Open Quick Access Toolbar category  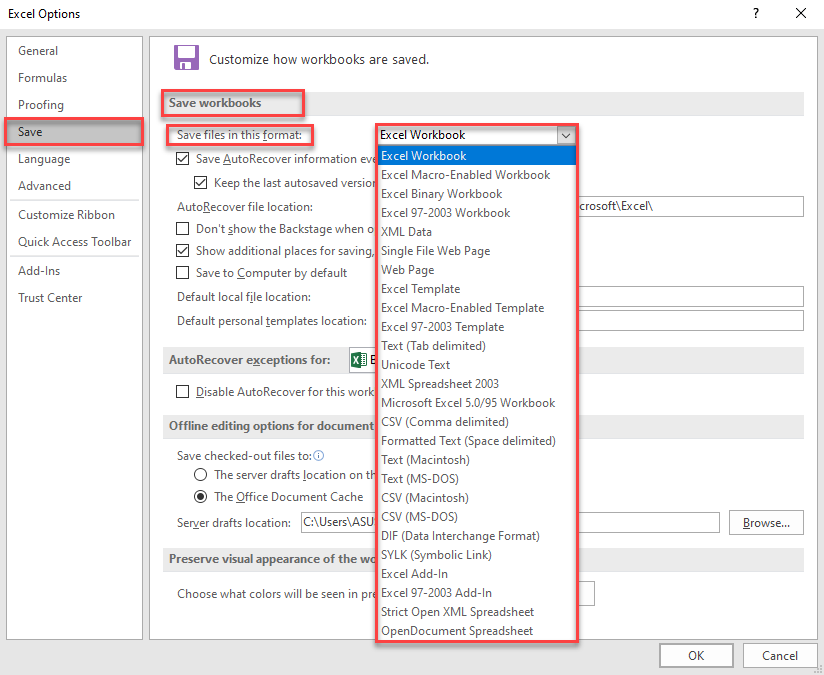(x=74, y=242)
